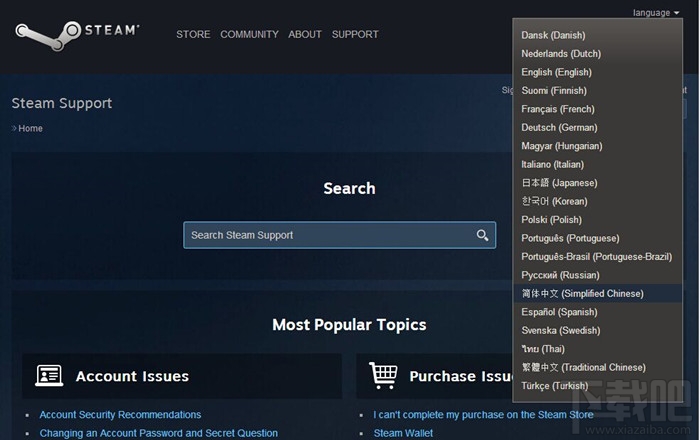
Task: Click the Account Issues card icon
Action: pyautogui.click(x=49, y=376)
